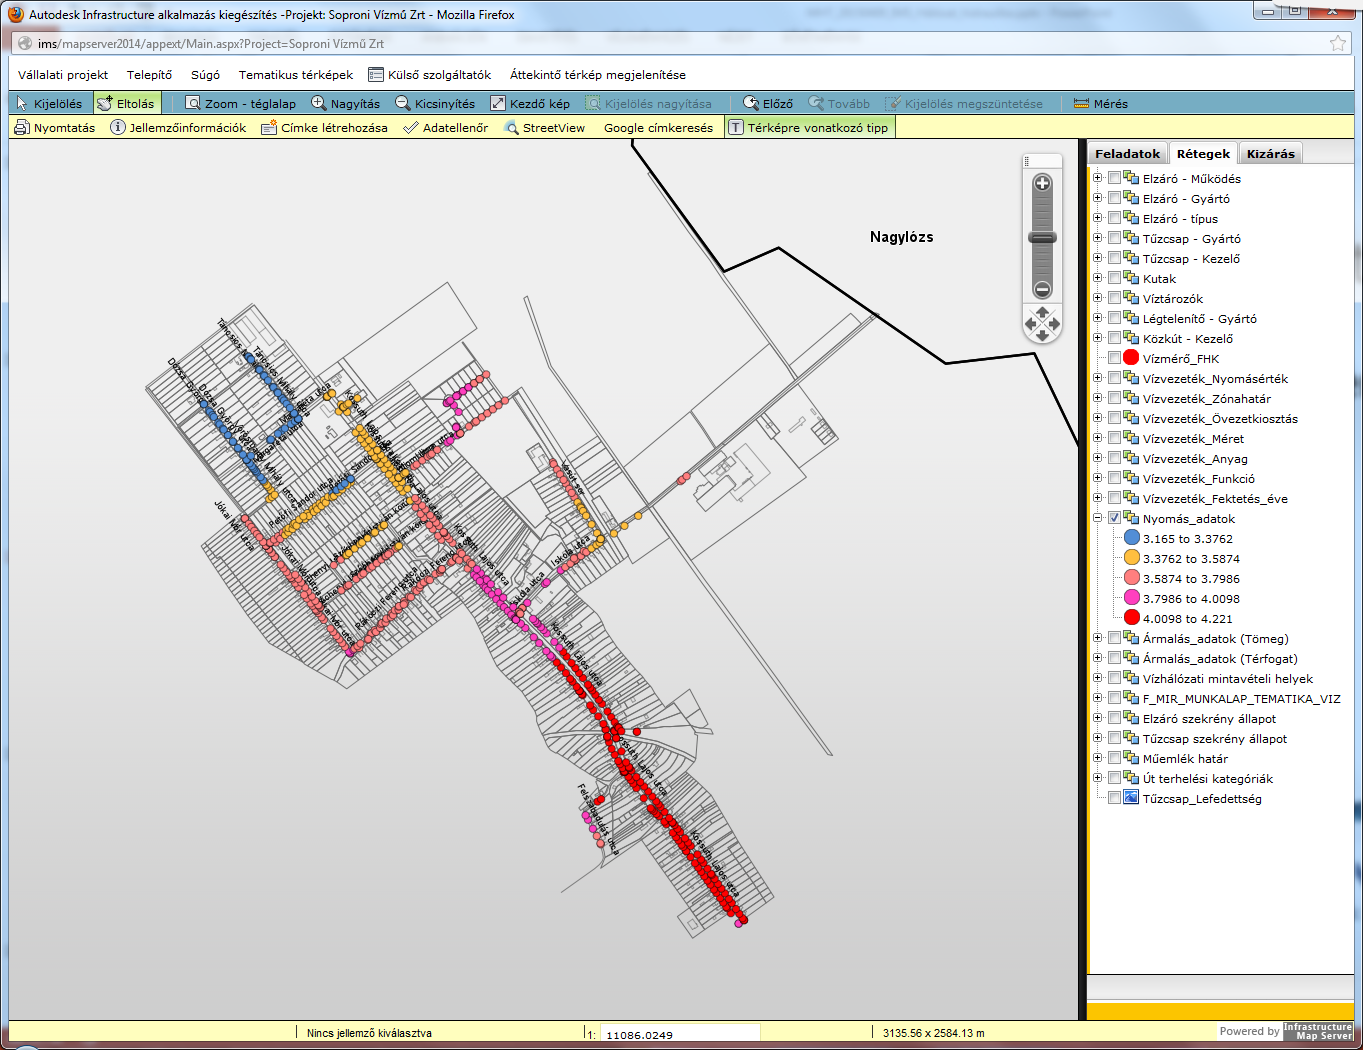
Task: Expand Elzáró szekrény állapot node
Action: click(x=1098, y=718)
